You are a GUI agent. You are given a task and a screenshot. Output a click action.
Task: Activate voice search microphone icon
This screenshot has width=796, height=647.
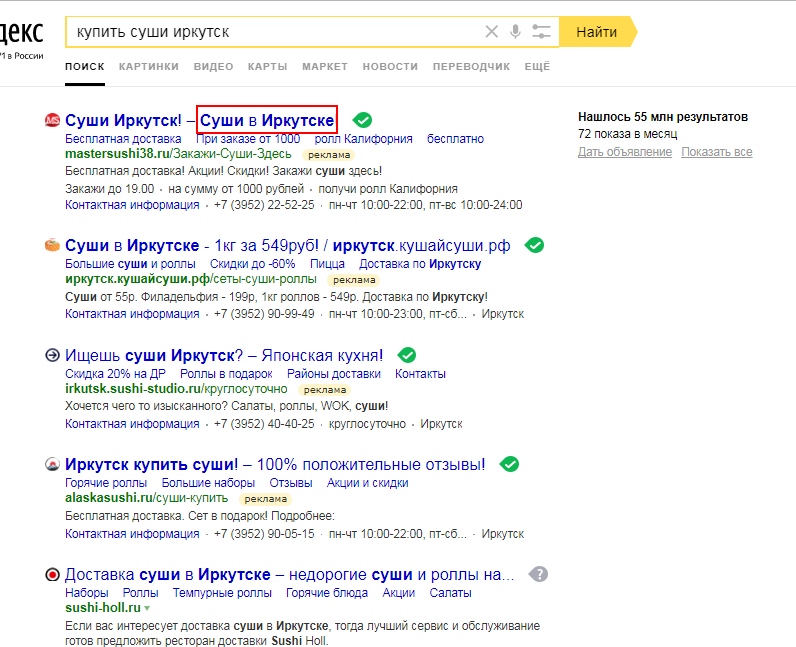pyautogui.click(x=515, y=31)
